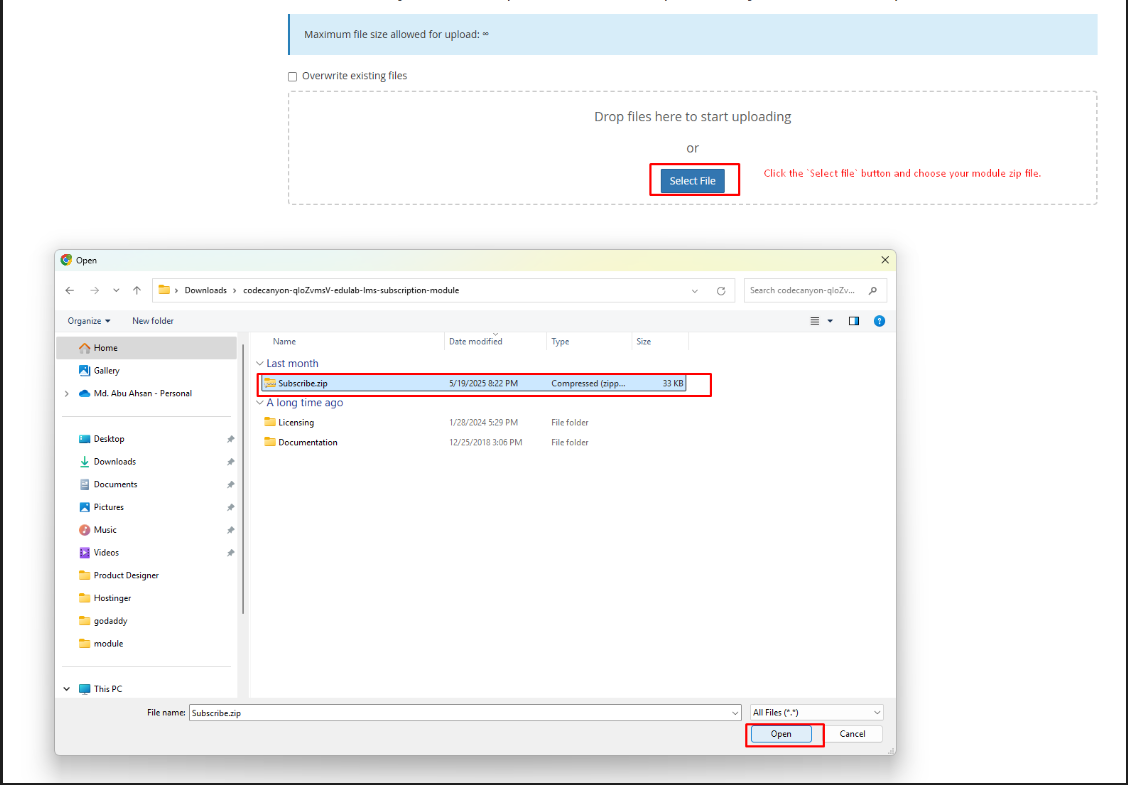Viewport: 1128px width, 785px height.
Task: Show the preview pane icon
Action: [x=853, y=321]
